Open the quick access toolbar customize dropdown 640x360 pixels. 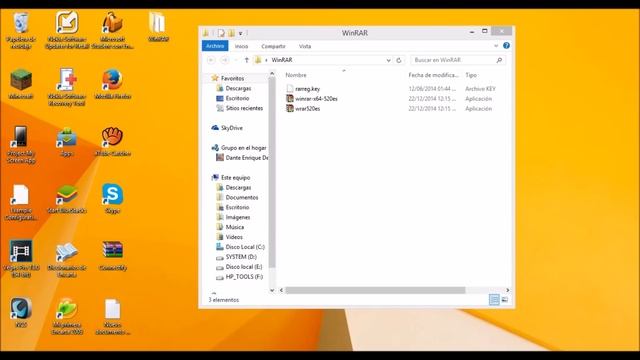coord(241,33)
